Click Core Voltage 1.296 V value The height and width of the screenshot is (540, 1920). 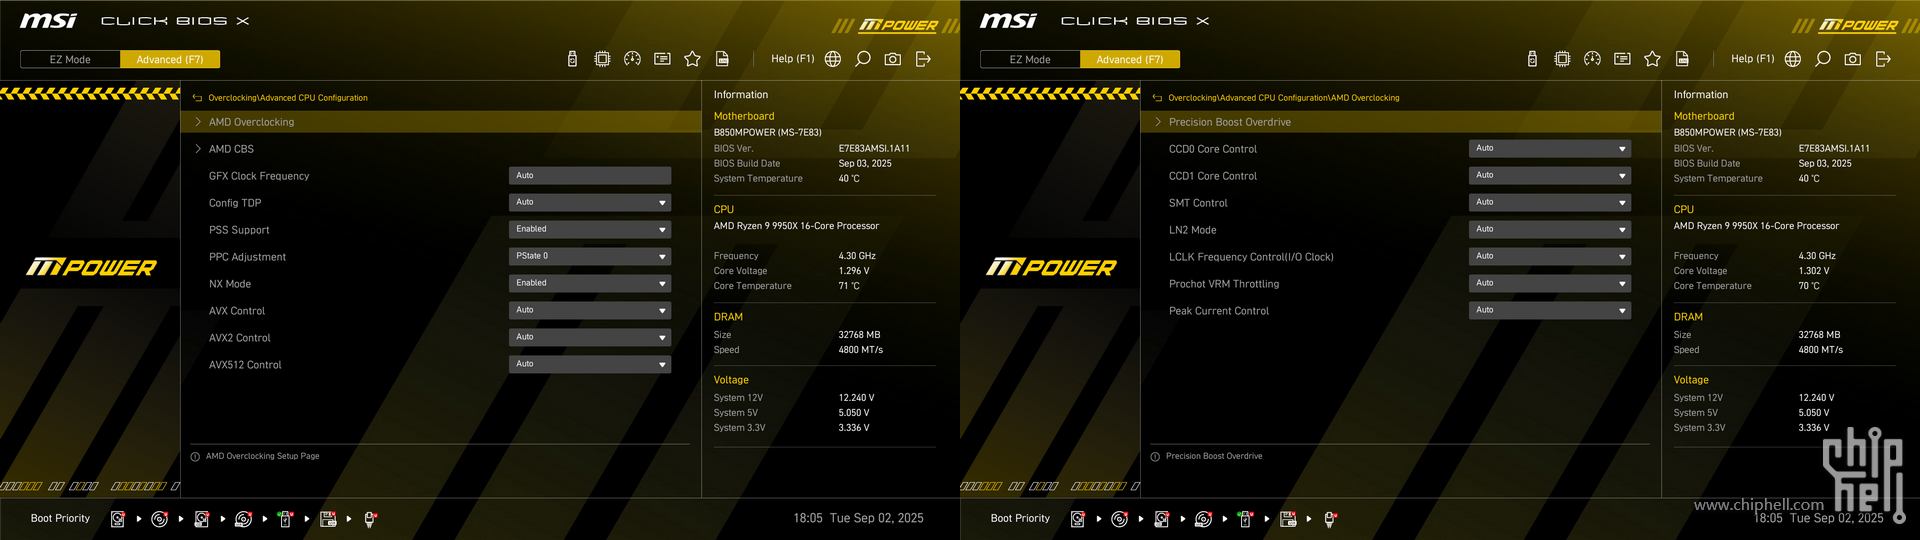point(854,271)
